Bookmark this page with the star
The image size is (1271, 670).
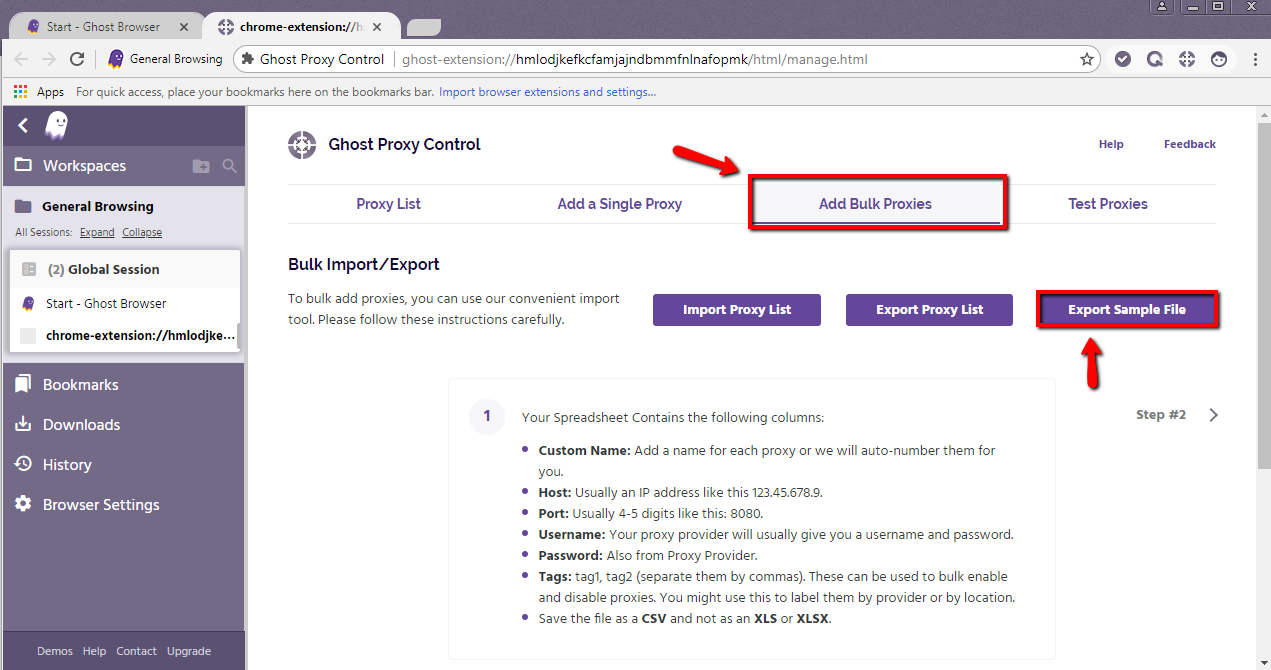pos(1087,59)
